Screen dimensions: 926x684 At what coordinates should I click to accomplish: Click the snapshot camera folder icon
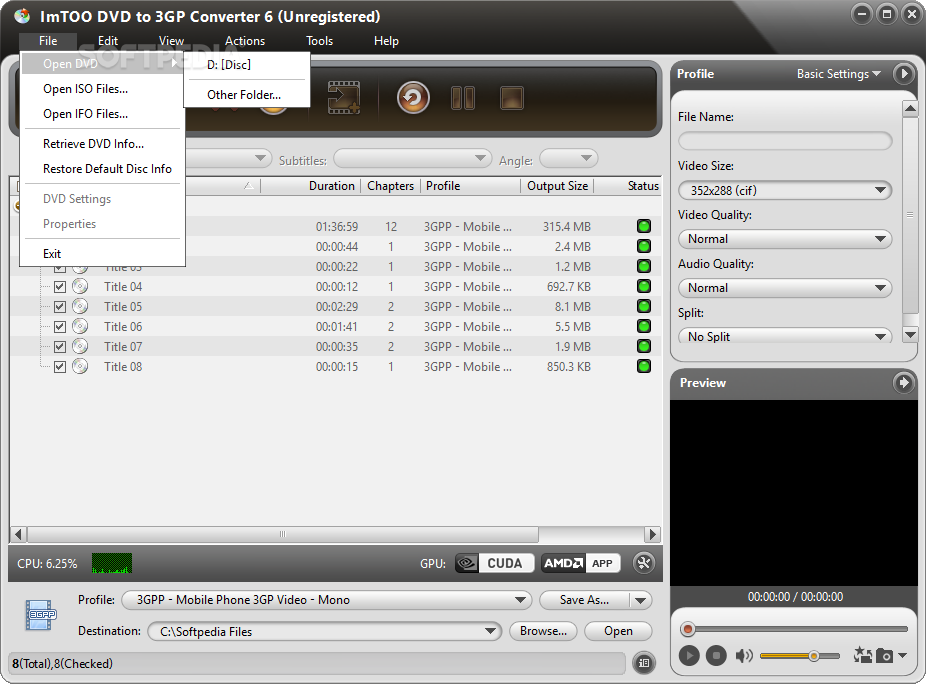[884, 655]
